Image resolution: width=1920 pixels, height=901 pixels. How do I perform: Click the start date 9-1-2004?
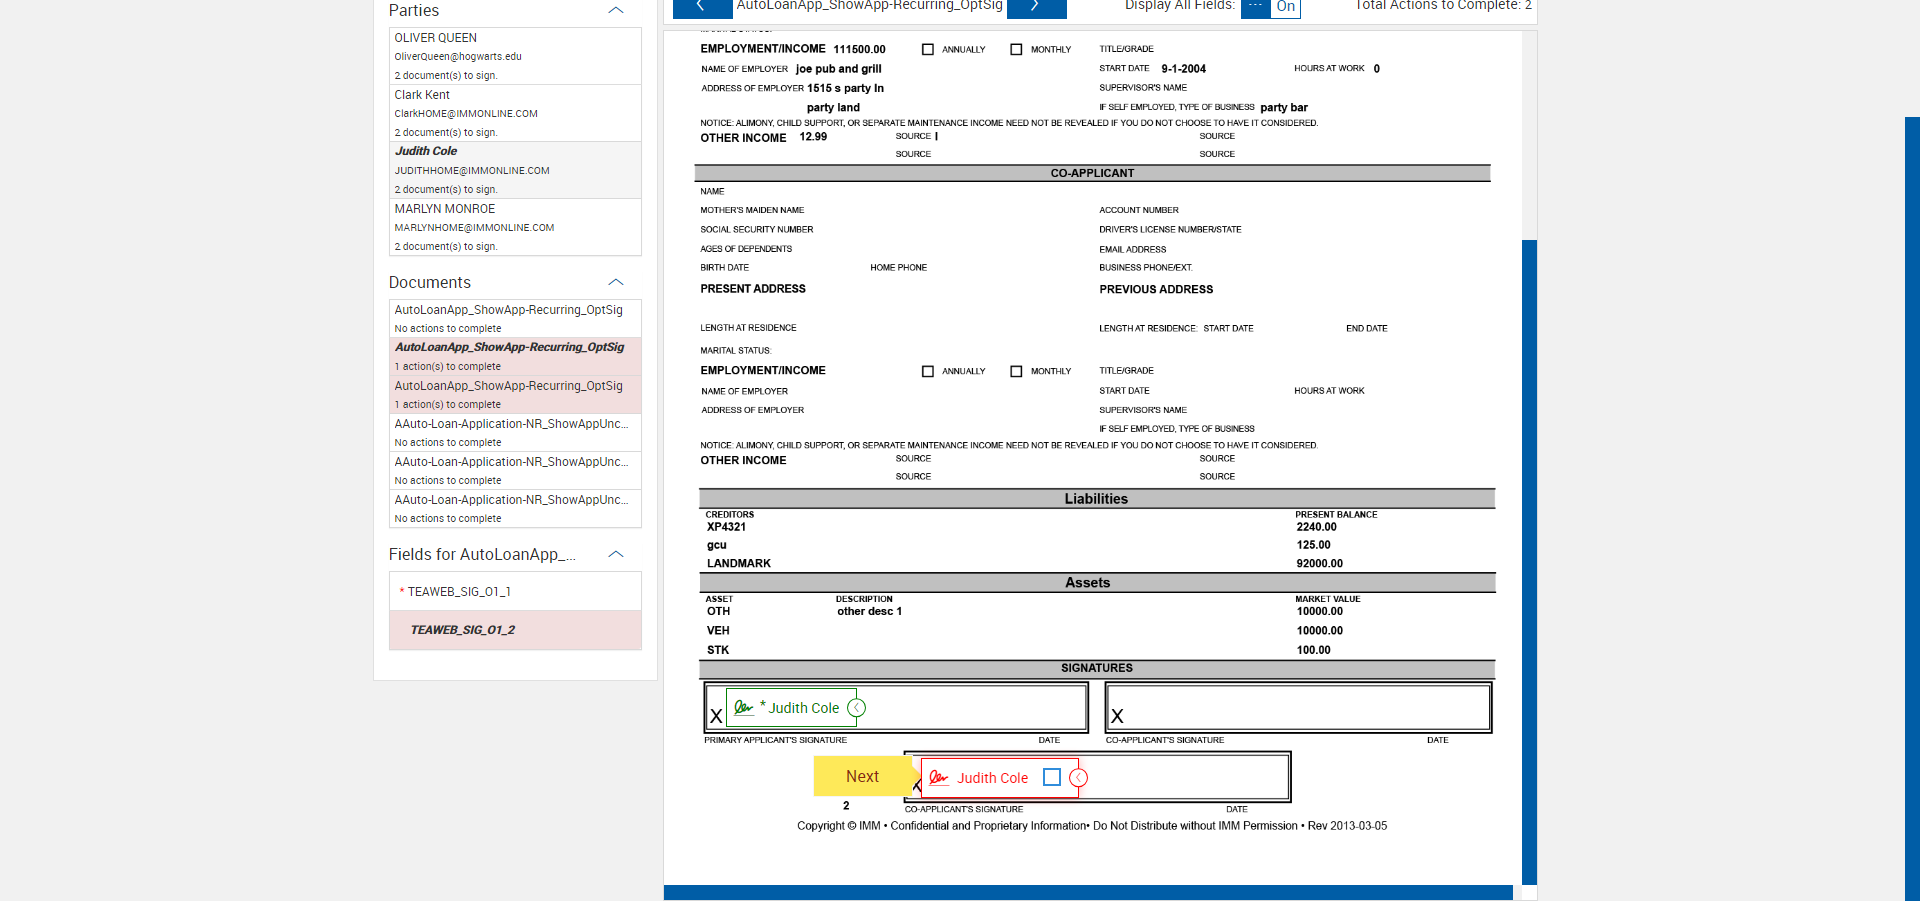1184,69
